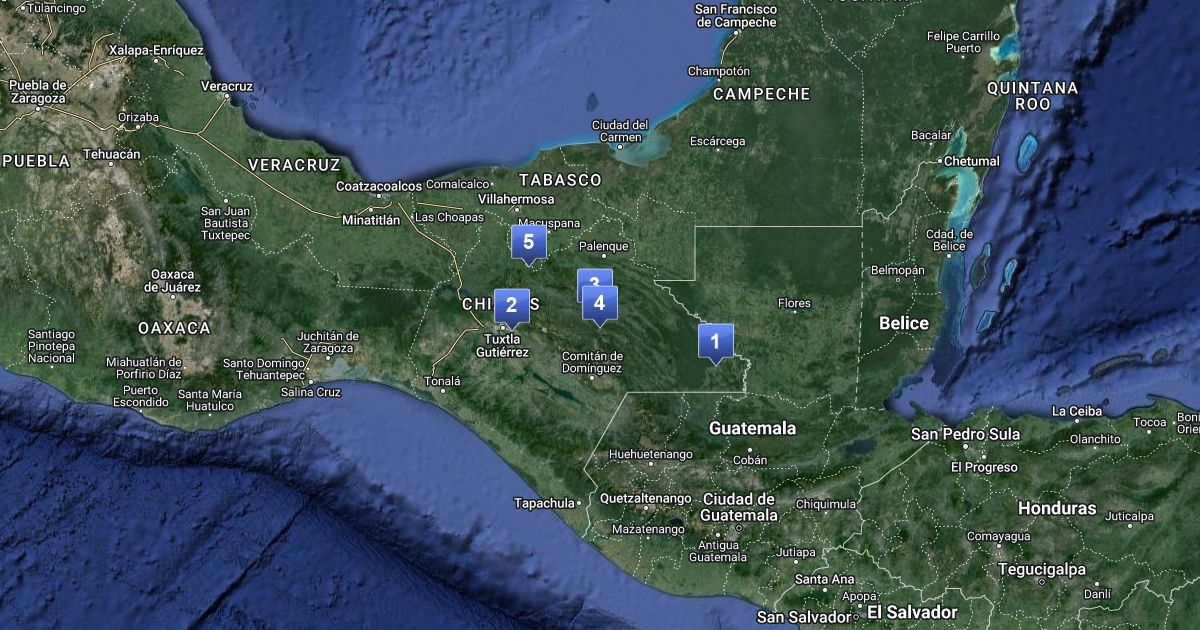Click the Felipe Carrillo Puerto label

(964, 42)
